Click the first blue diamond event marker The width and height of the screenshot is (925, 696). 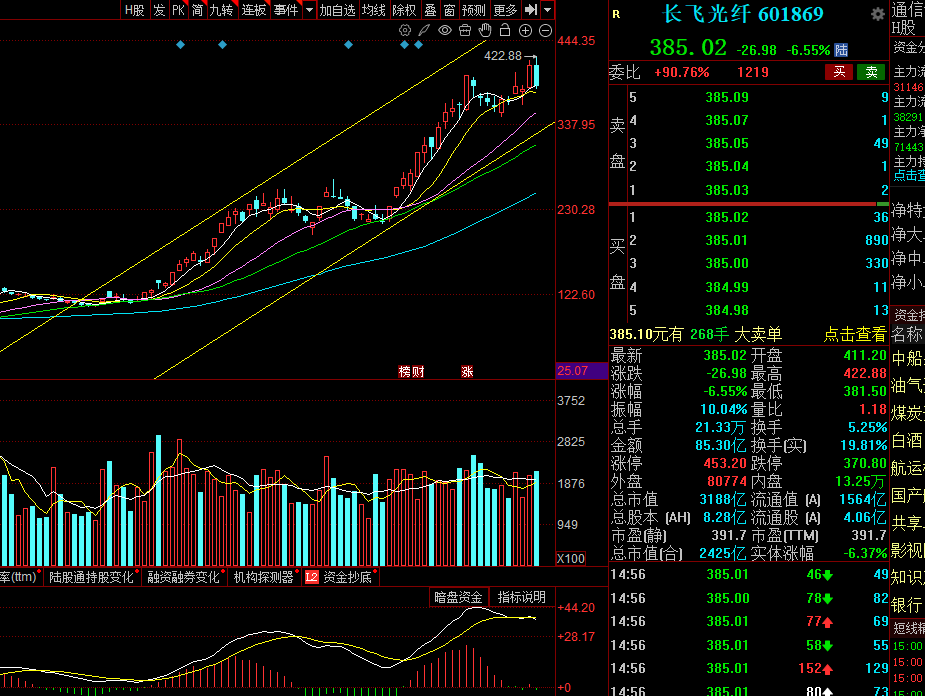[181, 45]
